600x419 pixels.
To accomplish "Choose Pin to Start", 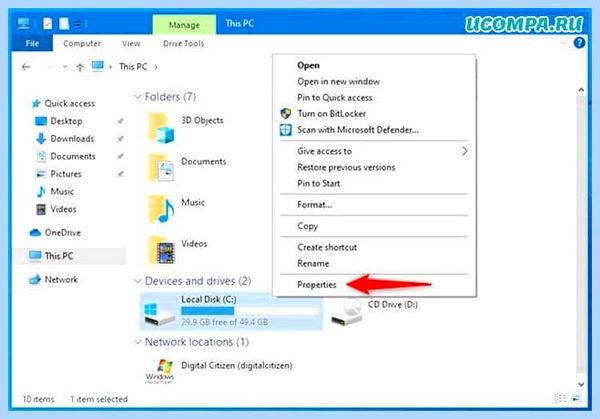I will click(x=319, y=183).
